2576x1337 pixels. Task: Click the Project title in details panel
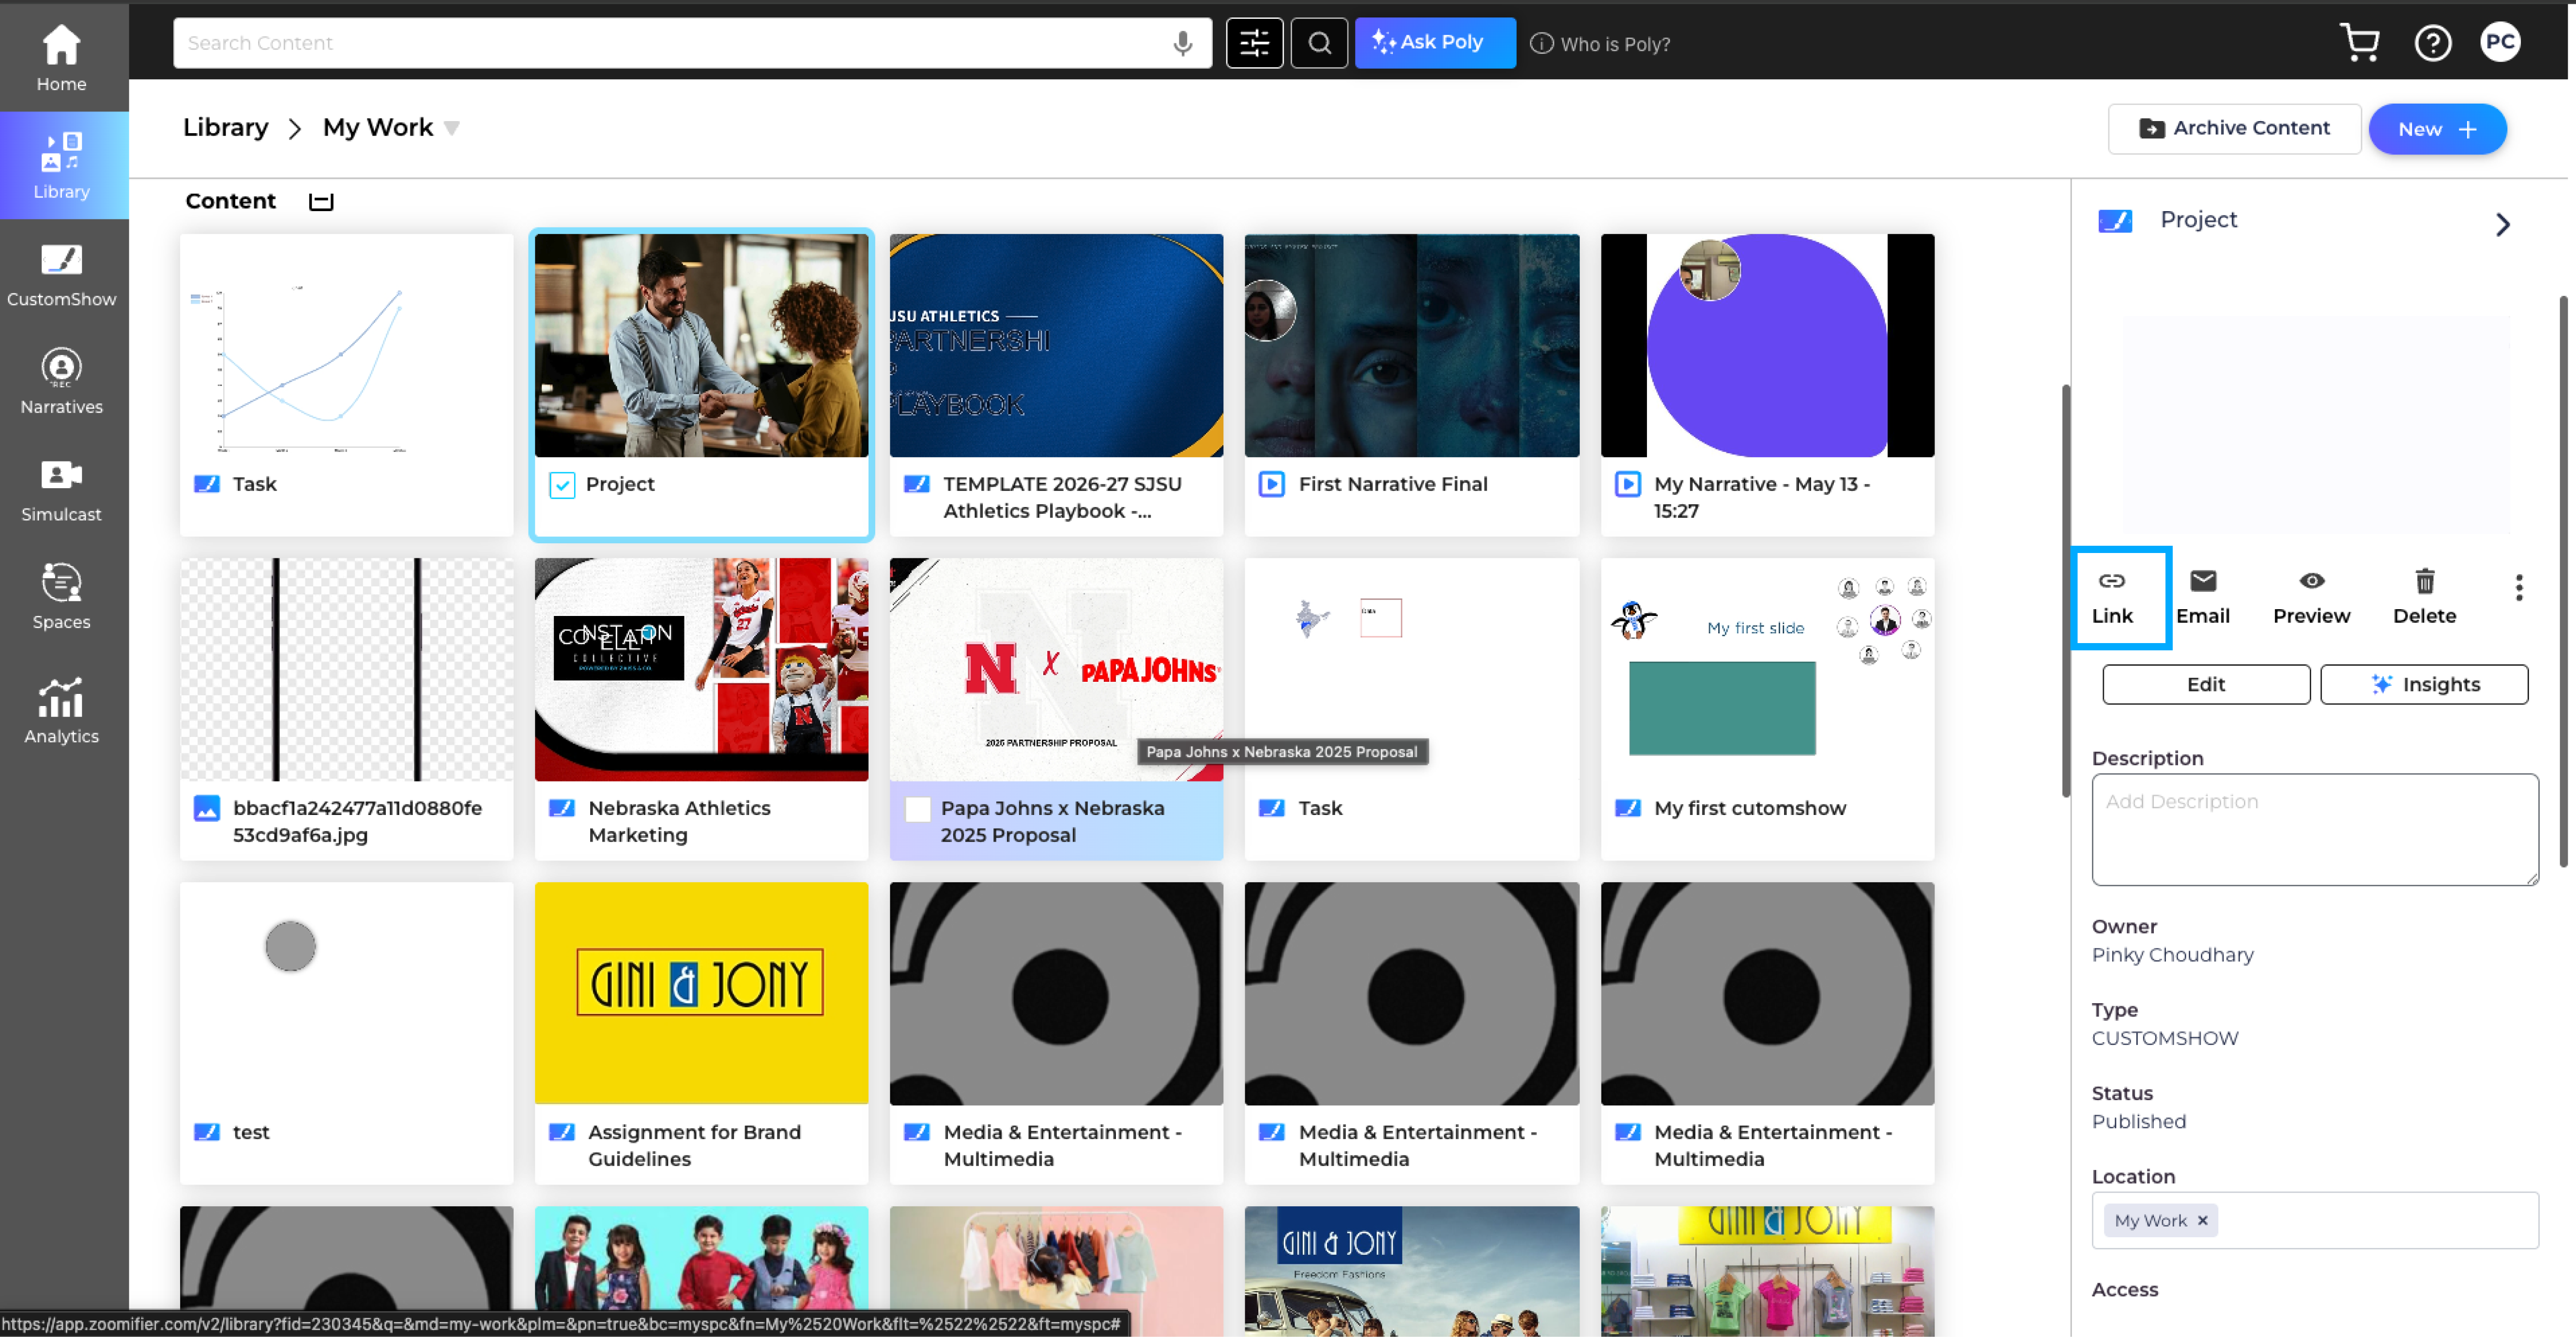coord(2198,220)
